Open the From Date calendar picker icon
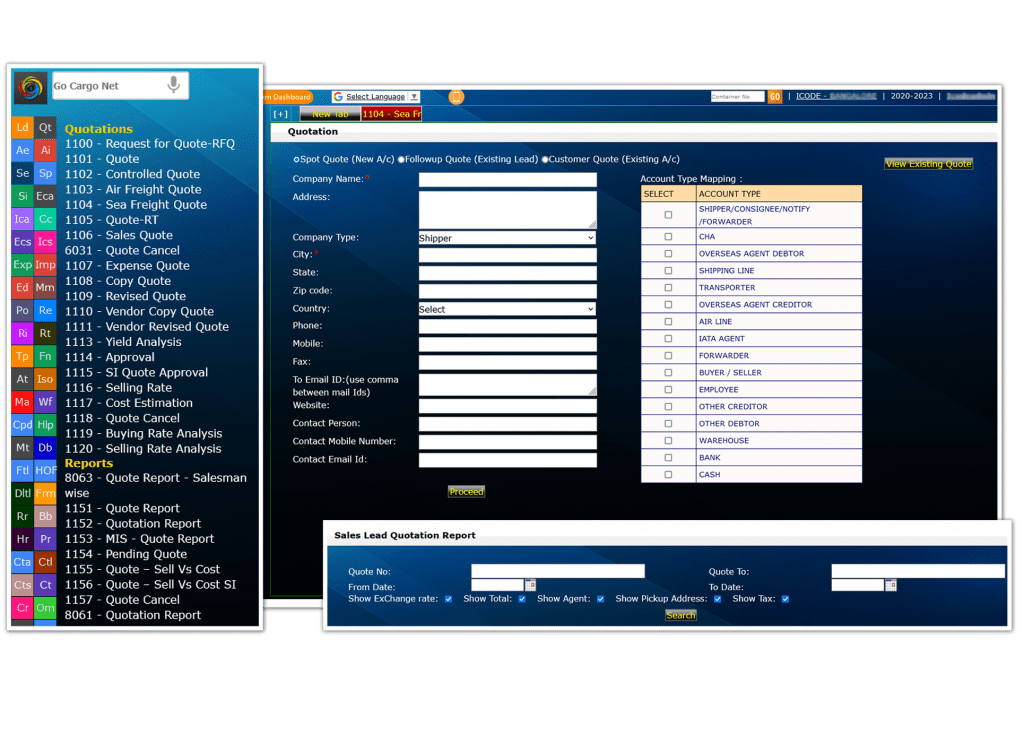The image size is (1024, 743). coord(531,585)
